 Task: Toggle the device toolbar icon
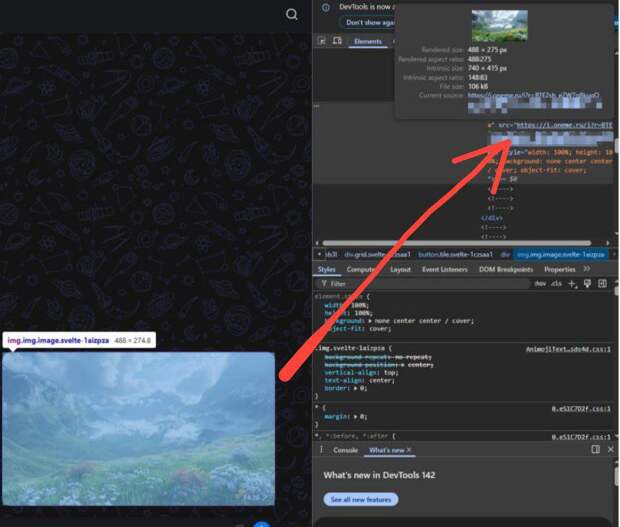click(337, 41)
